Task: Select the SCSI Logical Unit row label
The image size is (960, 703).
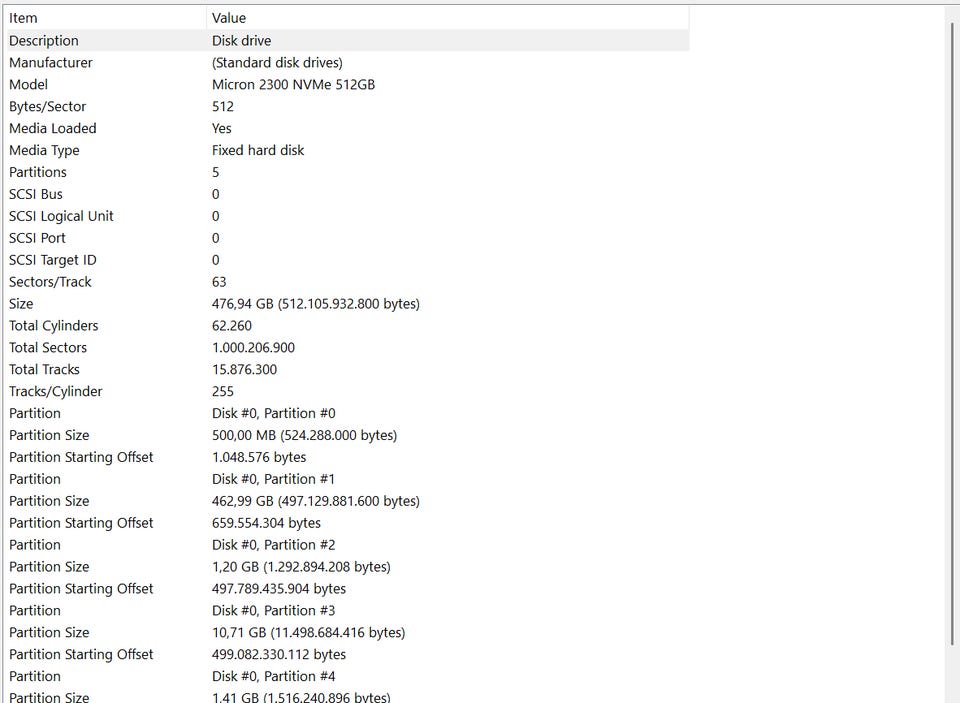Action: coord(61,216)
